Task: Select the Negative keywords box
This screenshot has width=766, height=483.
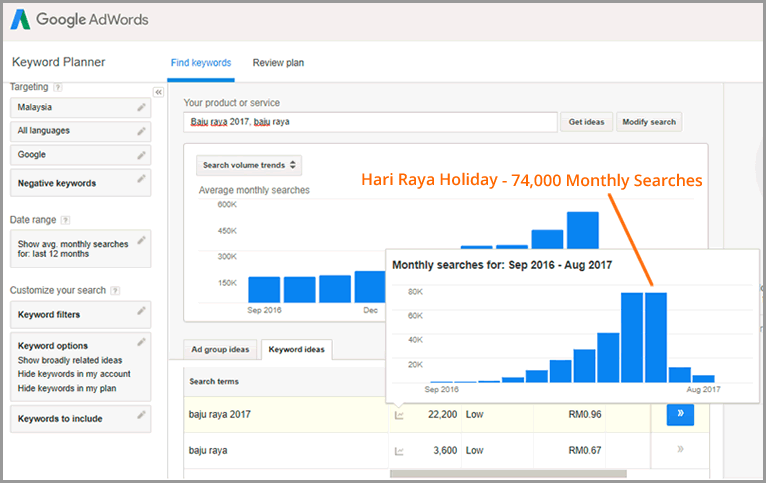Action: coord(81,183)
